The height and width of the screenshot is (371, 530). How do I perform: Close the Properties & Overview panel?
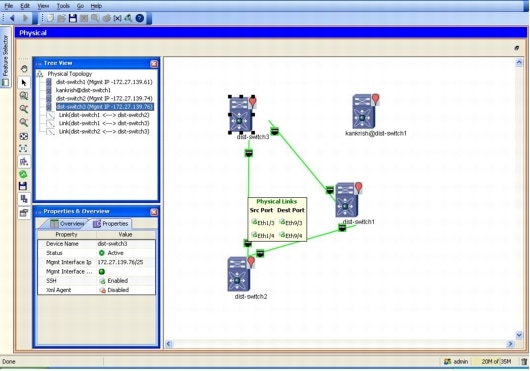[x=154, y=212]
